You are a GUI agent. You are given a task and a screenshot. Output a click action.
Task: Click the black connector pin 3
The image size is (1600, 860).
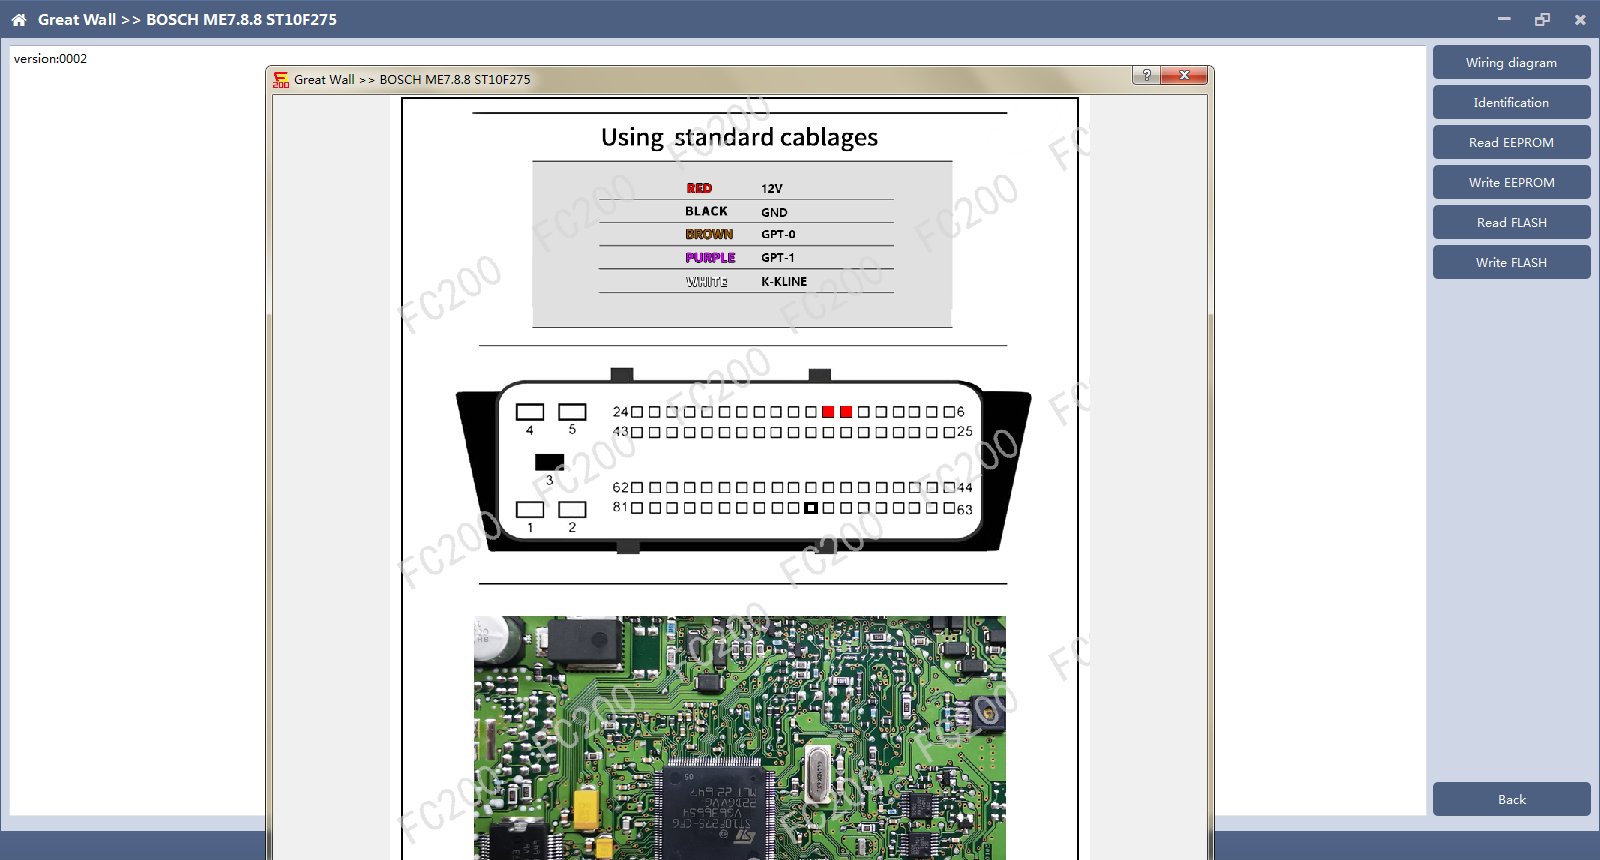(x=549, y=462)
